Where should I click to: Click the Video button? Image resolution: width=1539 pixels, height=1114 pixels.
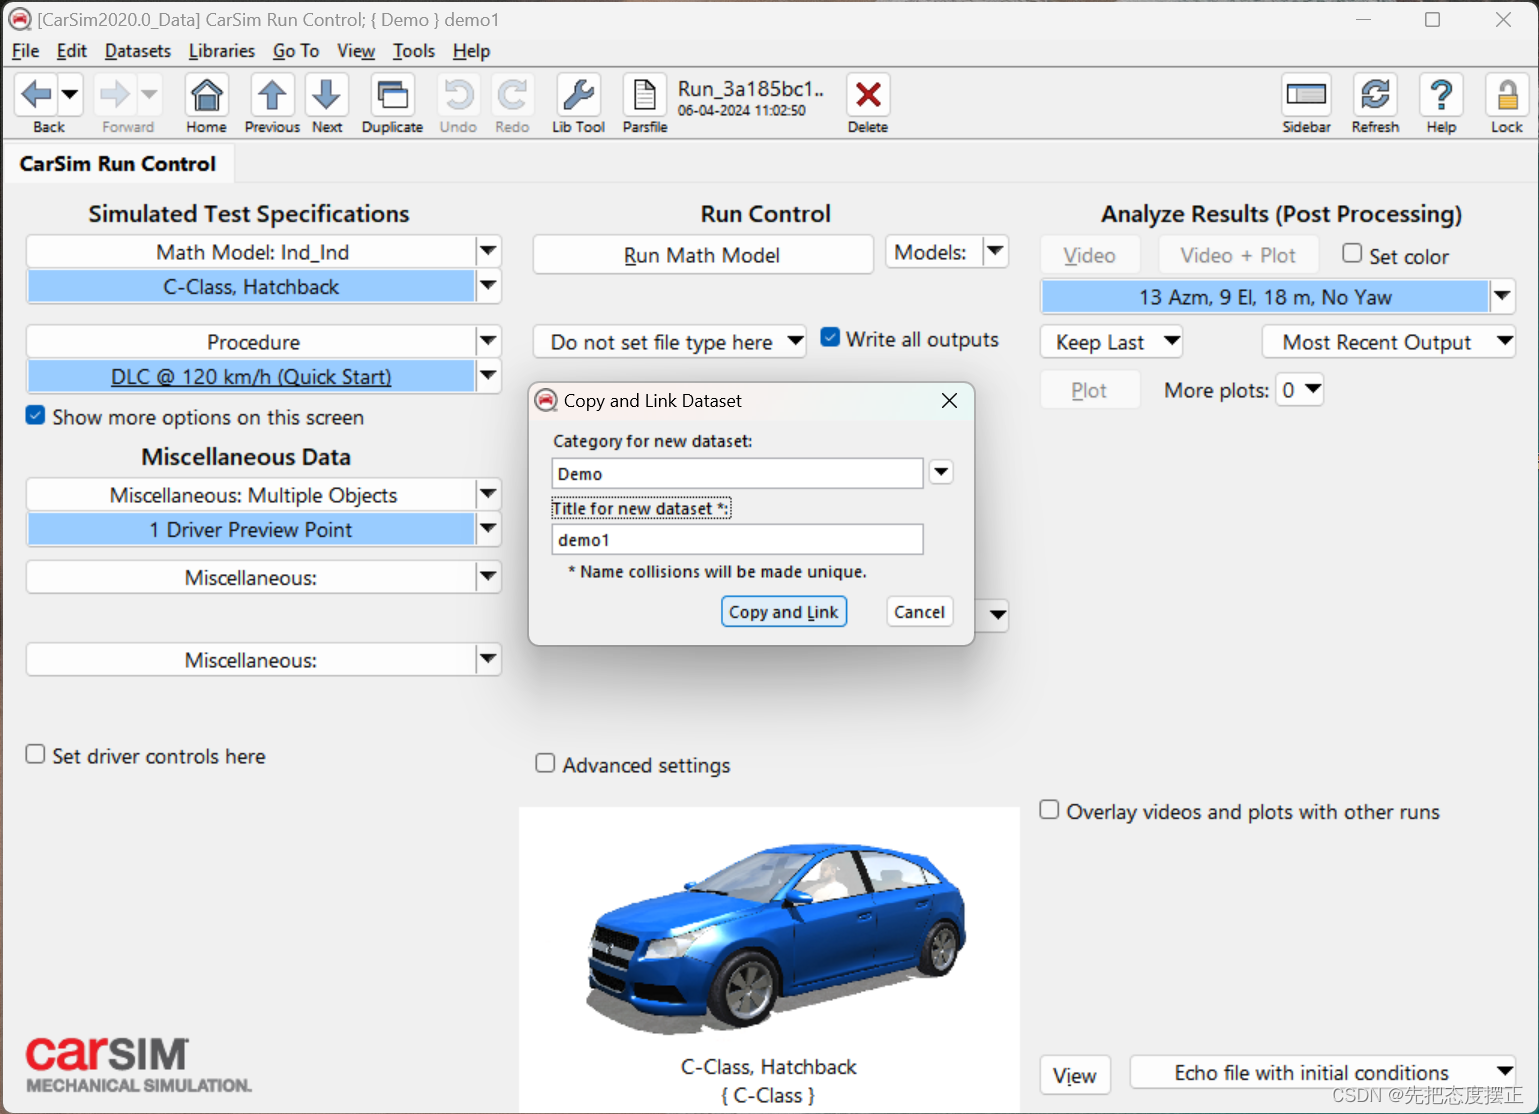pyautogui.click(x=1089, y=255)
